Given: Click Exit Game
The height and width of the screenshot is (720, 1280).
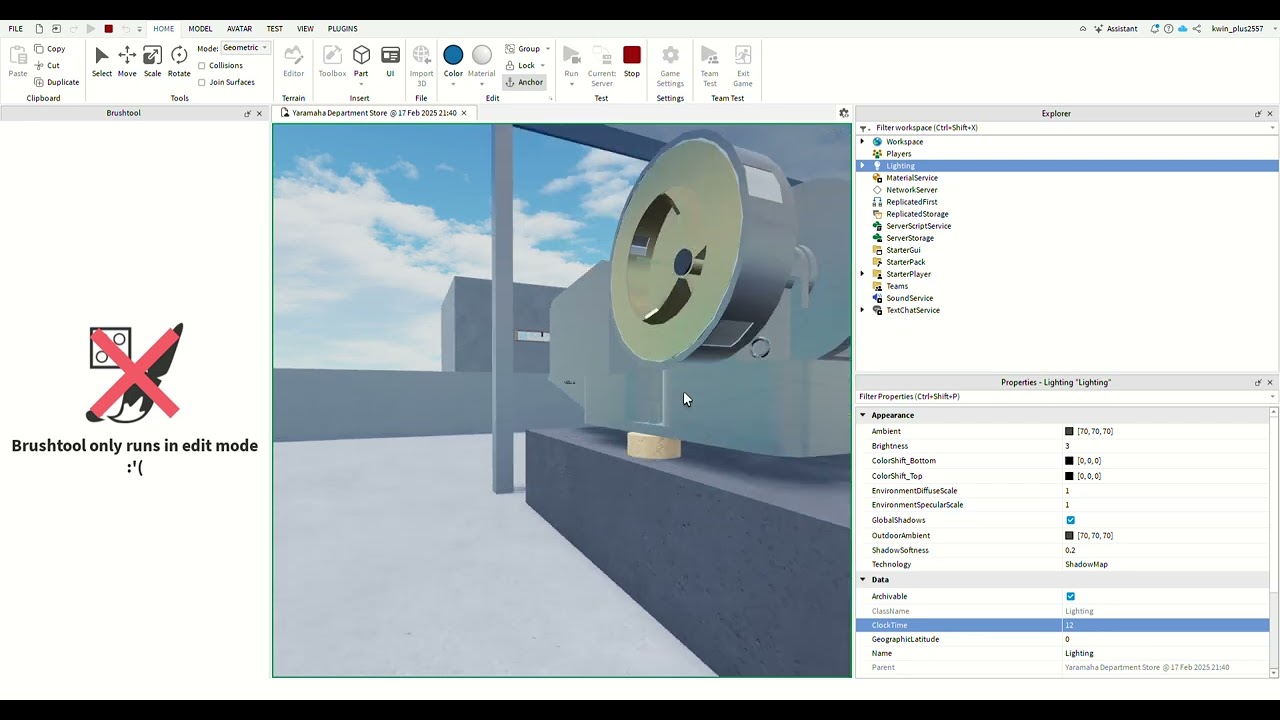Looking at the screenshot, I should [x=743, y=66].
